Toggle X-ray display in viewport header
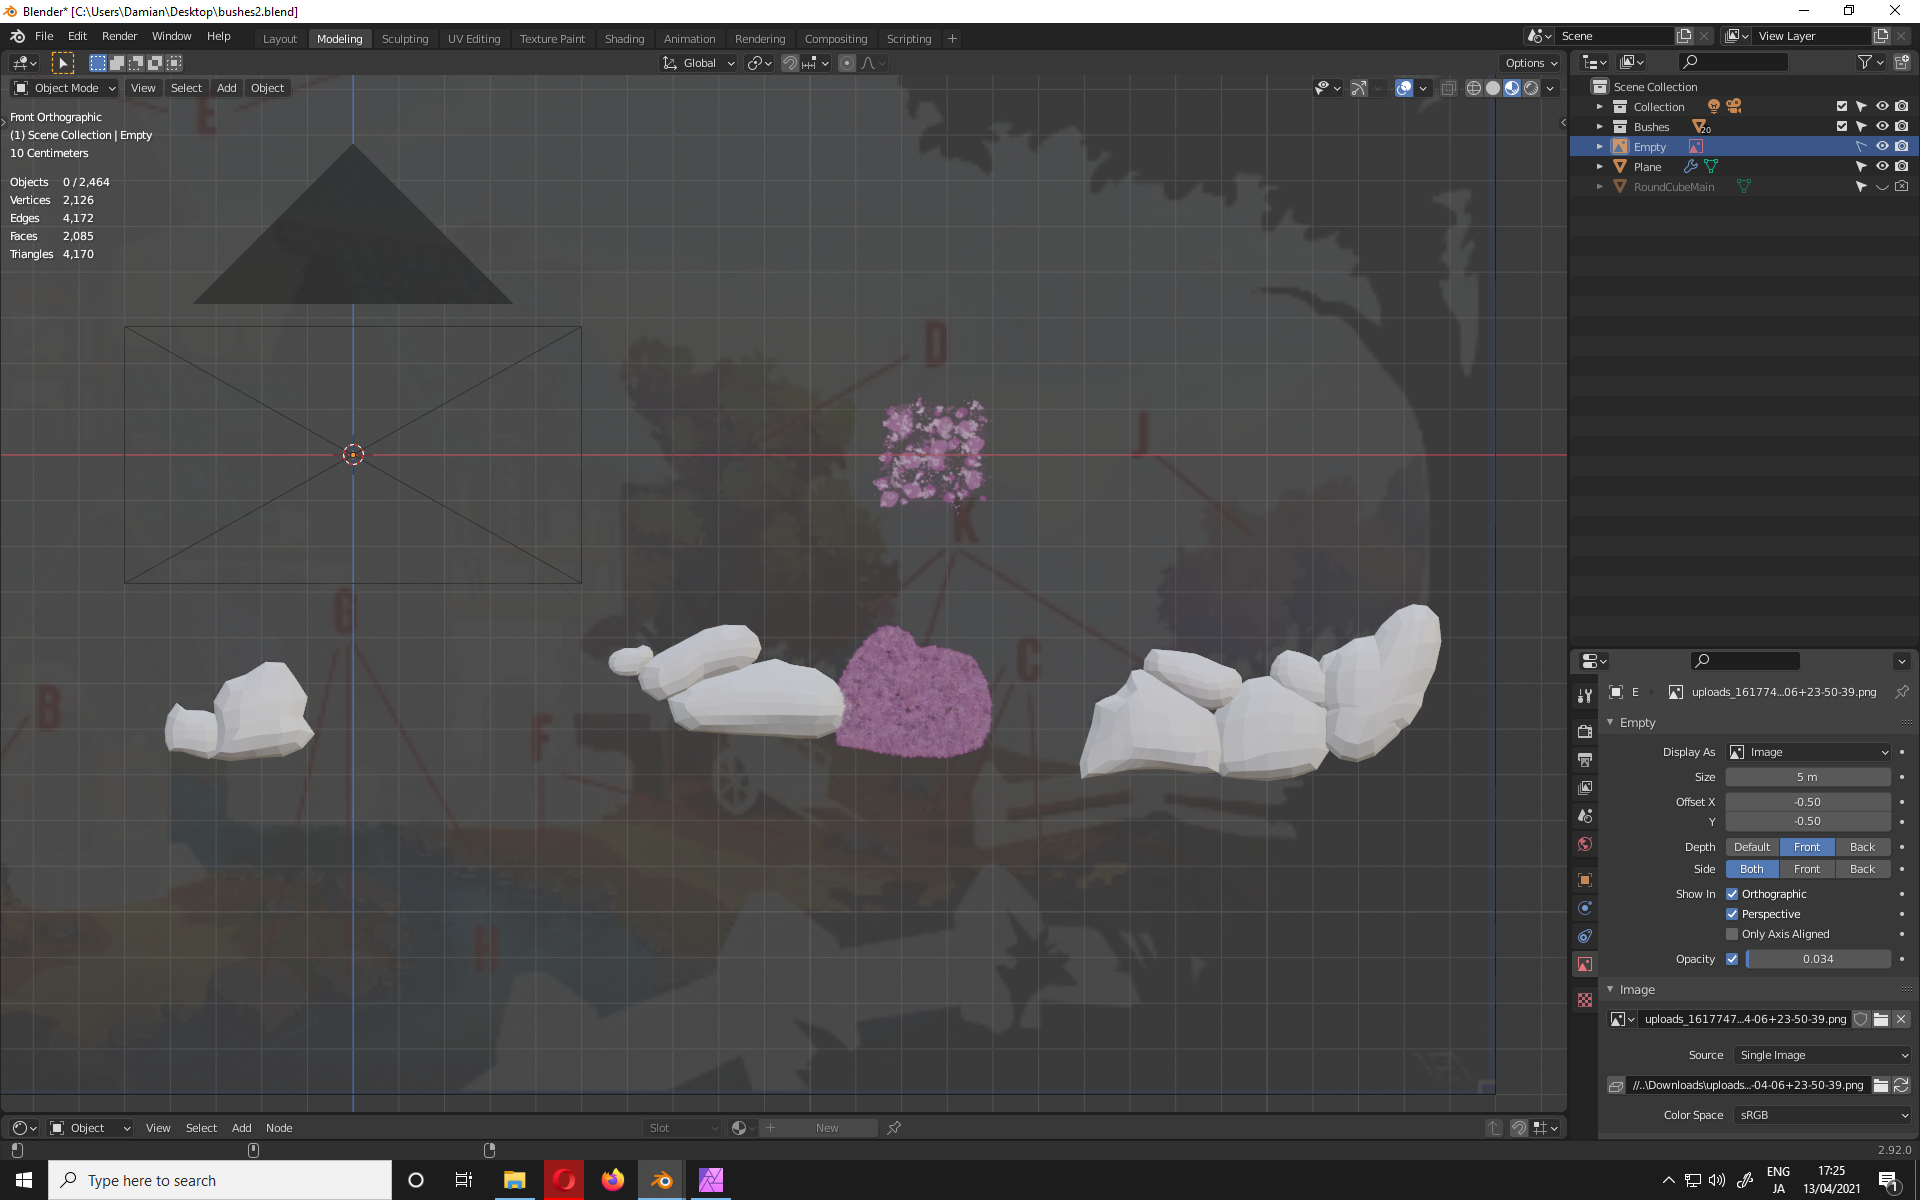Viewport: 1920px width, 1200px height. click(1448, 88)
